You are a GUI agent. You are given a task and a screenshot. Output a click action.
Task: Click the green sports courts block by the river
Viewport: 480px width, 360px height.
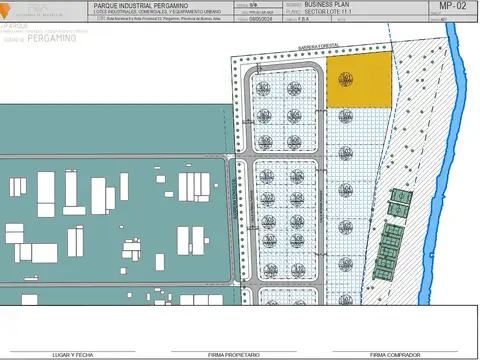392,235
